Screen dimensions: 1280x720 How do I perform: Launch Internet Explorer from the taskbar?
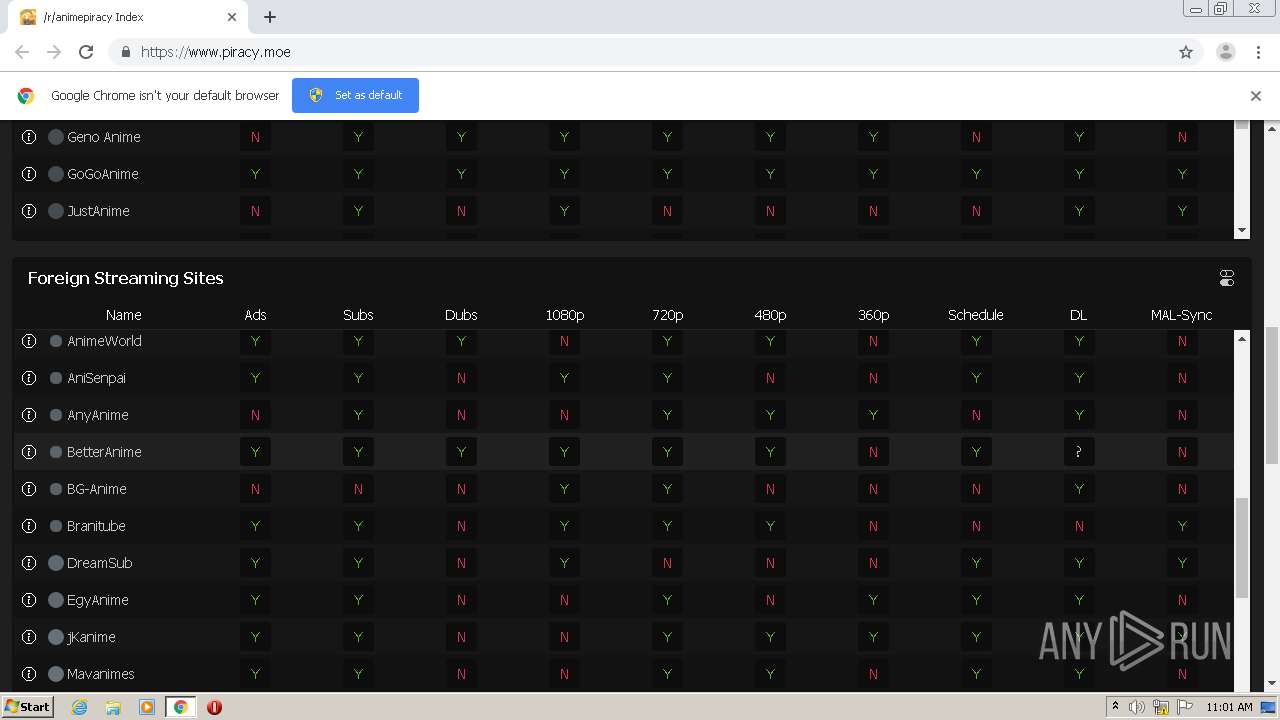point(80,707)
